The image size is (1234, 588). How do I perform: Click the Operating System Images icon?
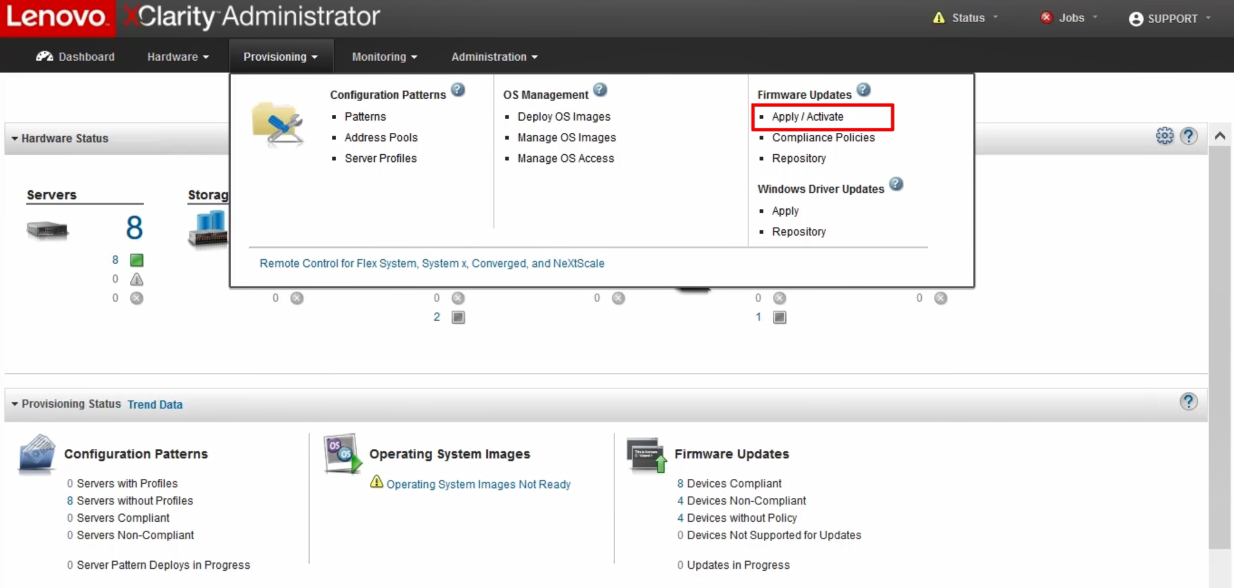343,454
